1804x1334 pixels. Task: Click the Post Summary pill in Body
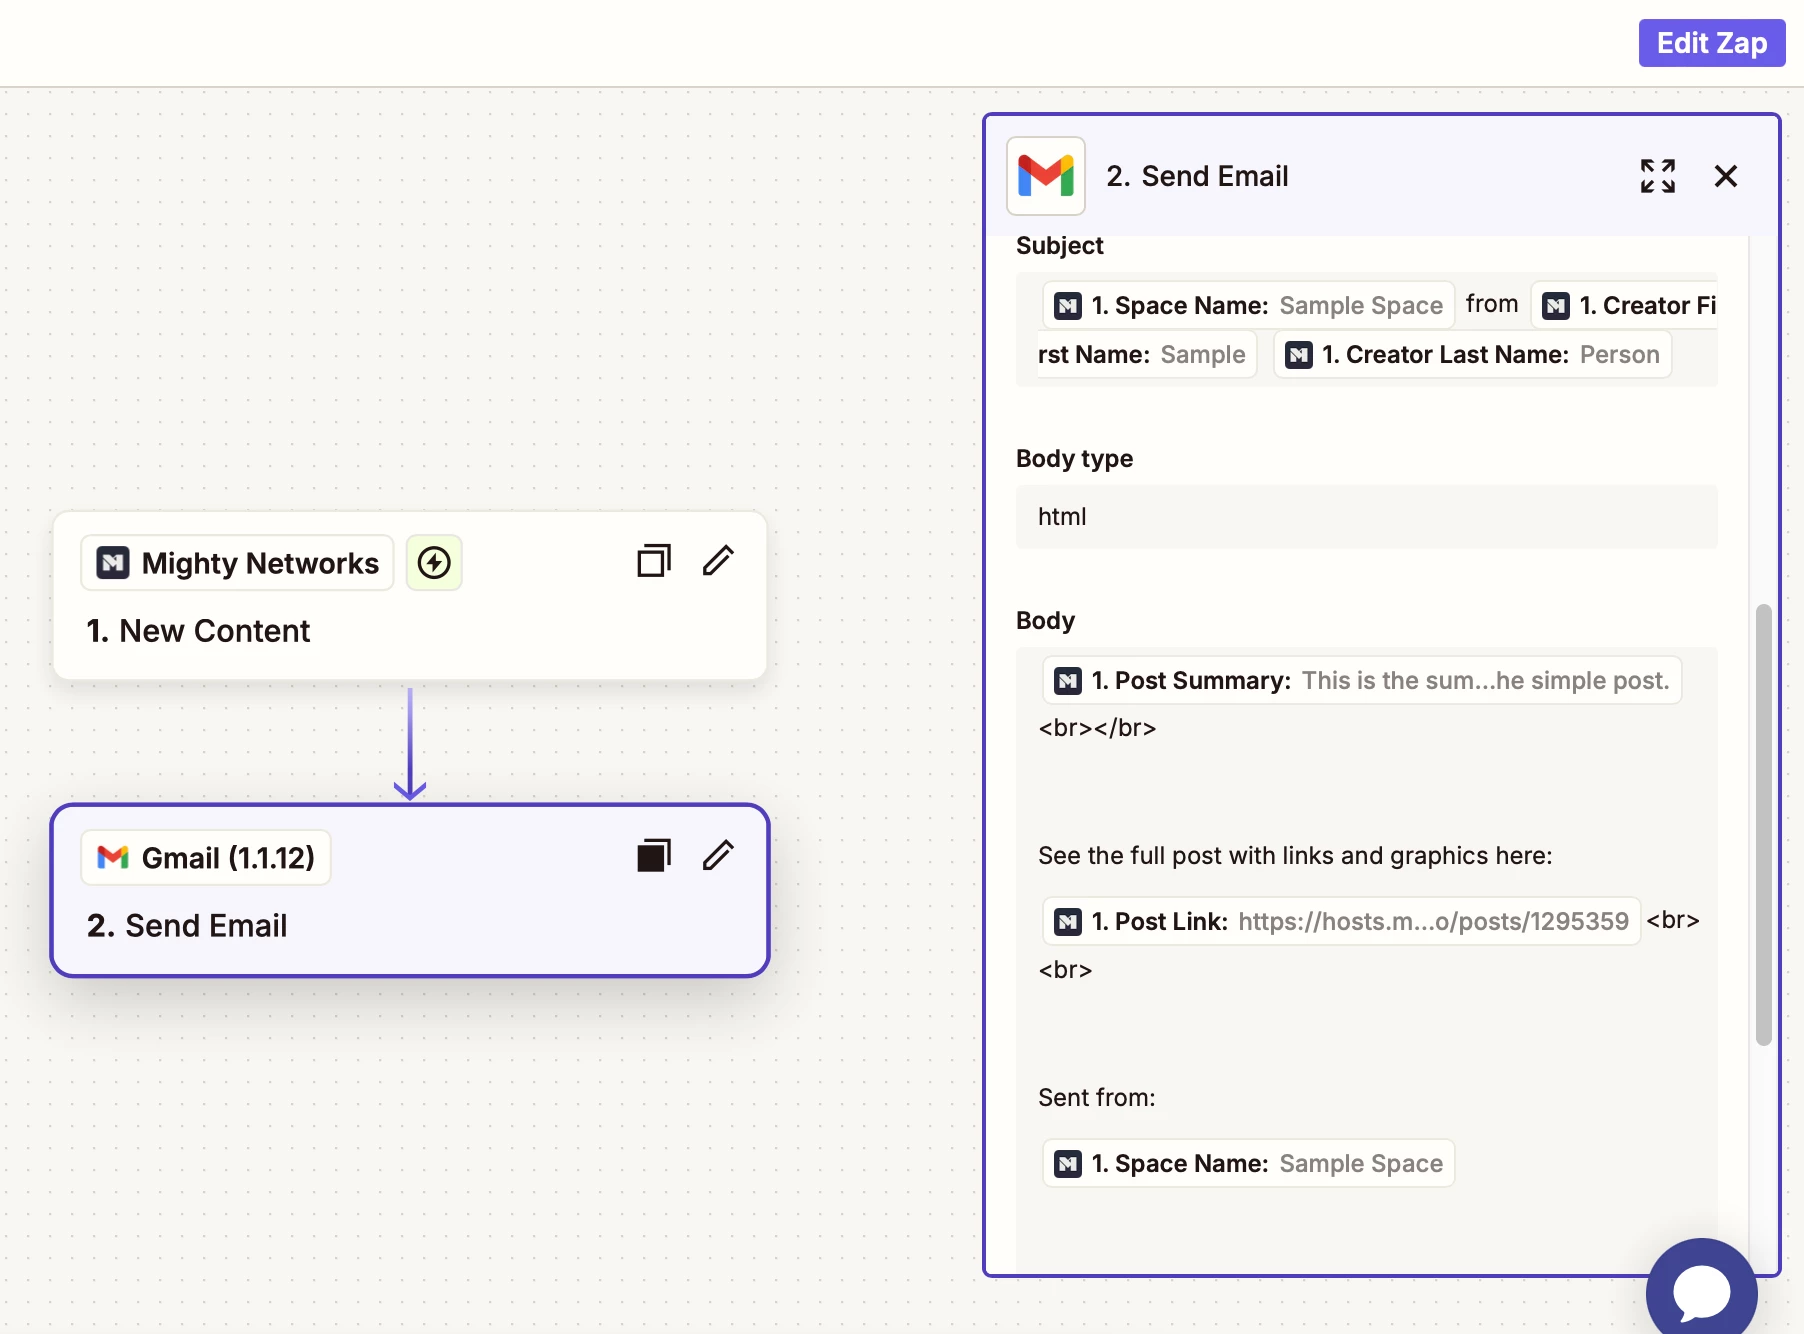1362,680
